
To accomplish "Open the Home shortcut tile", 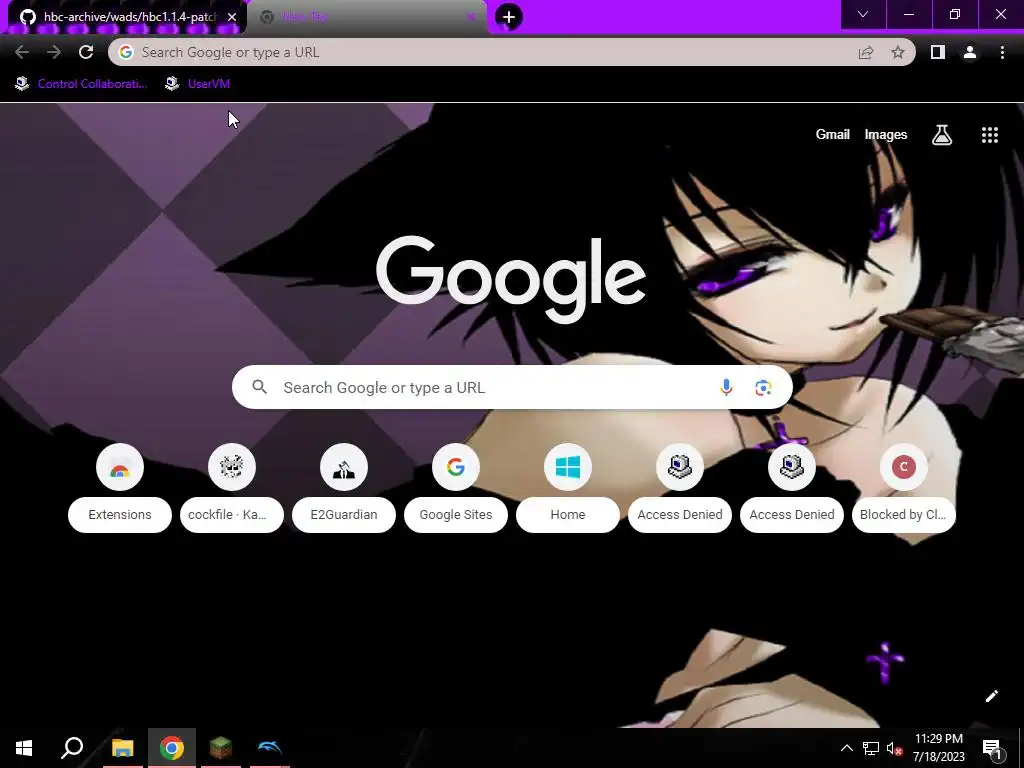I will tap(568, 488).
